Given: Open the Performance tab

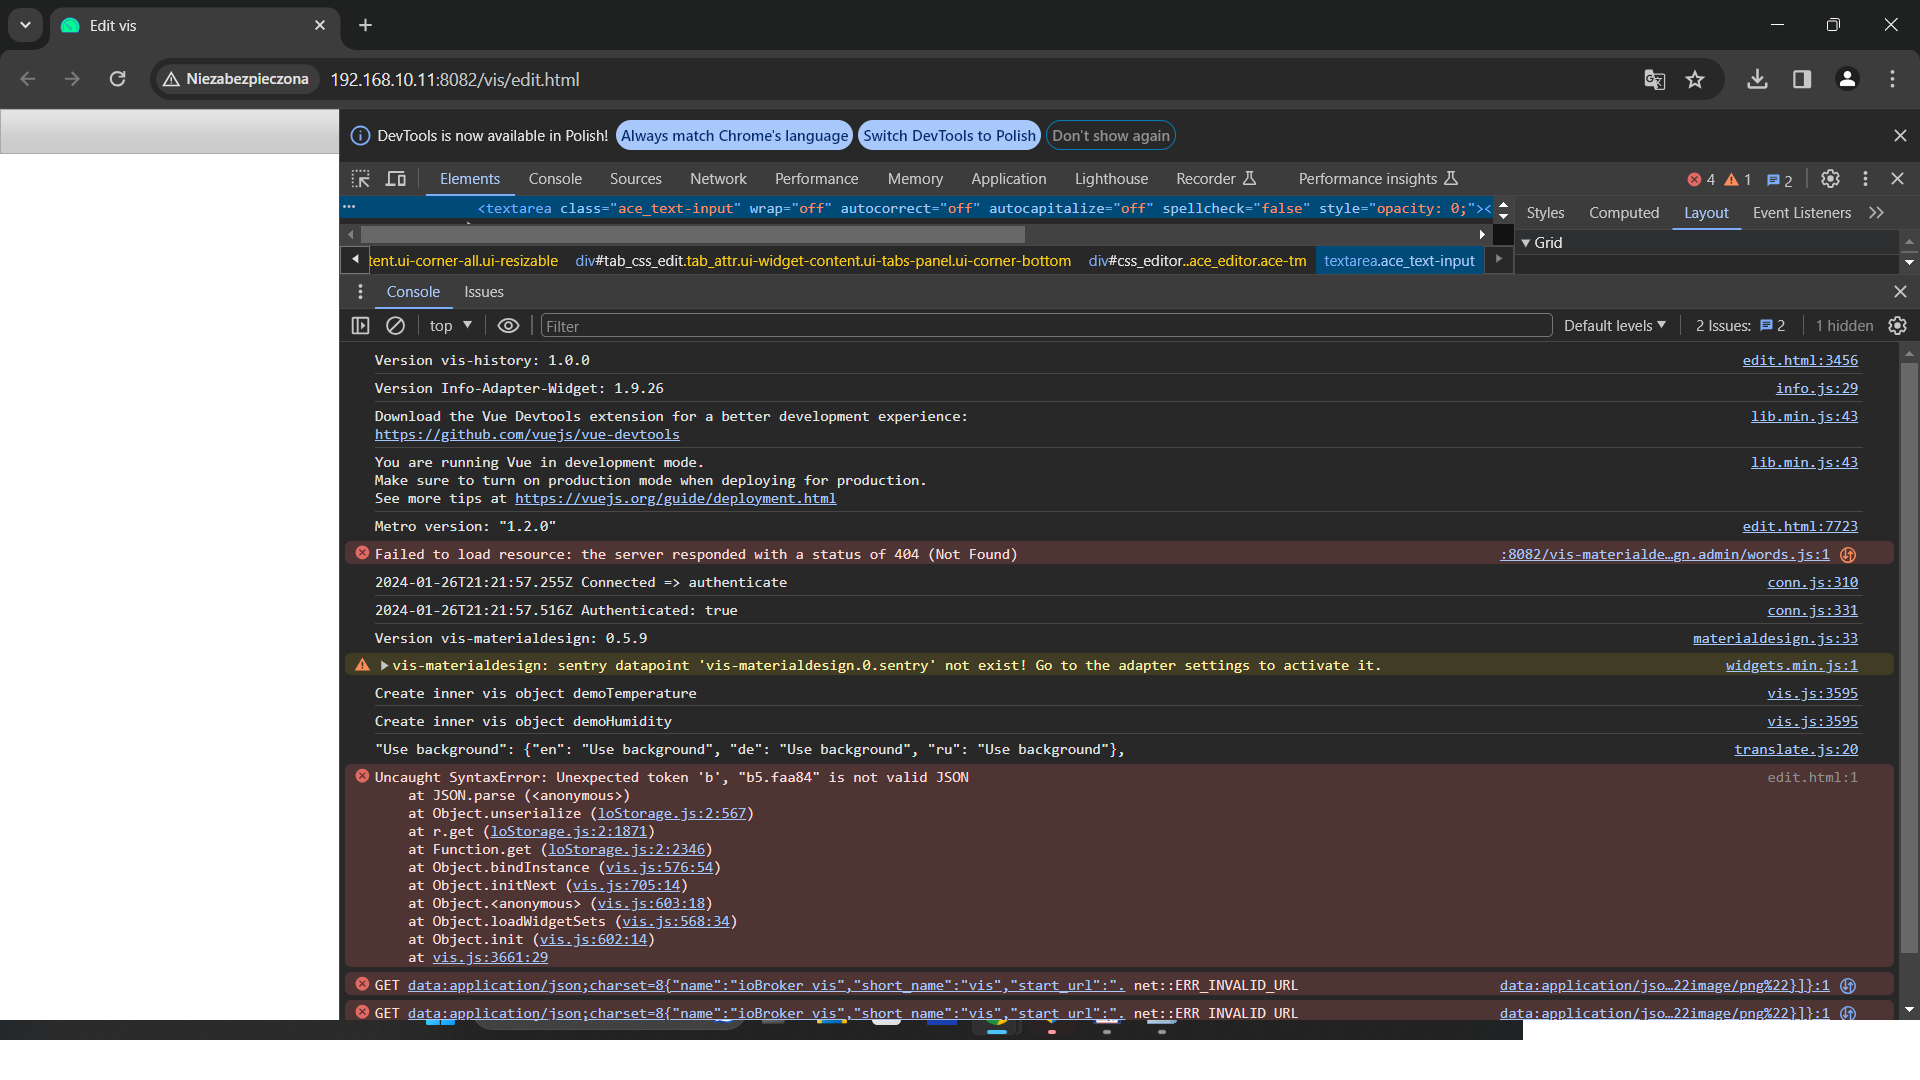Looking at the screenshot, I should [x=816, y=179].
